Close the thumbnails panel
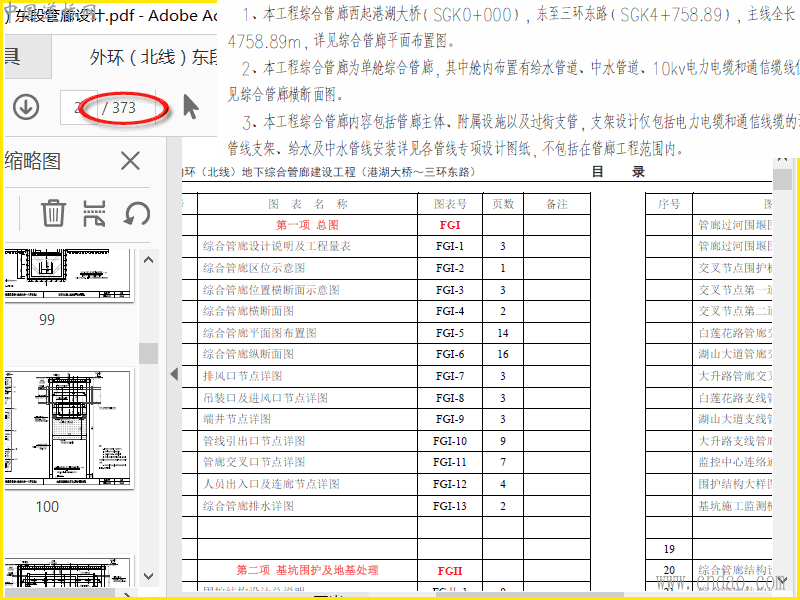The image size is (800, 600). click(130, 161)
